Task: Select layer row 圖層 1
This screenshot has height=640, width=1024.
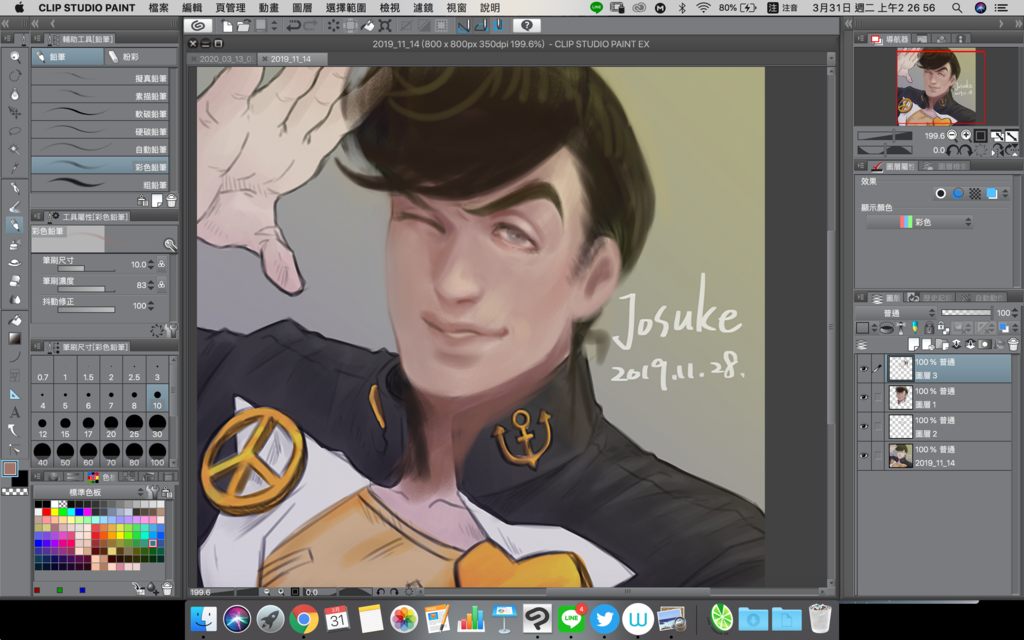Action: click(x=948, y=397)
